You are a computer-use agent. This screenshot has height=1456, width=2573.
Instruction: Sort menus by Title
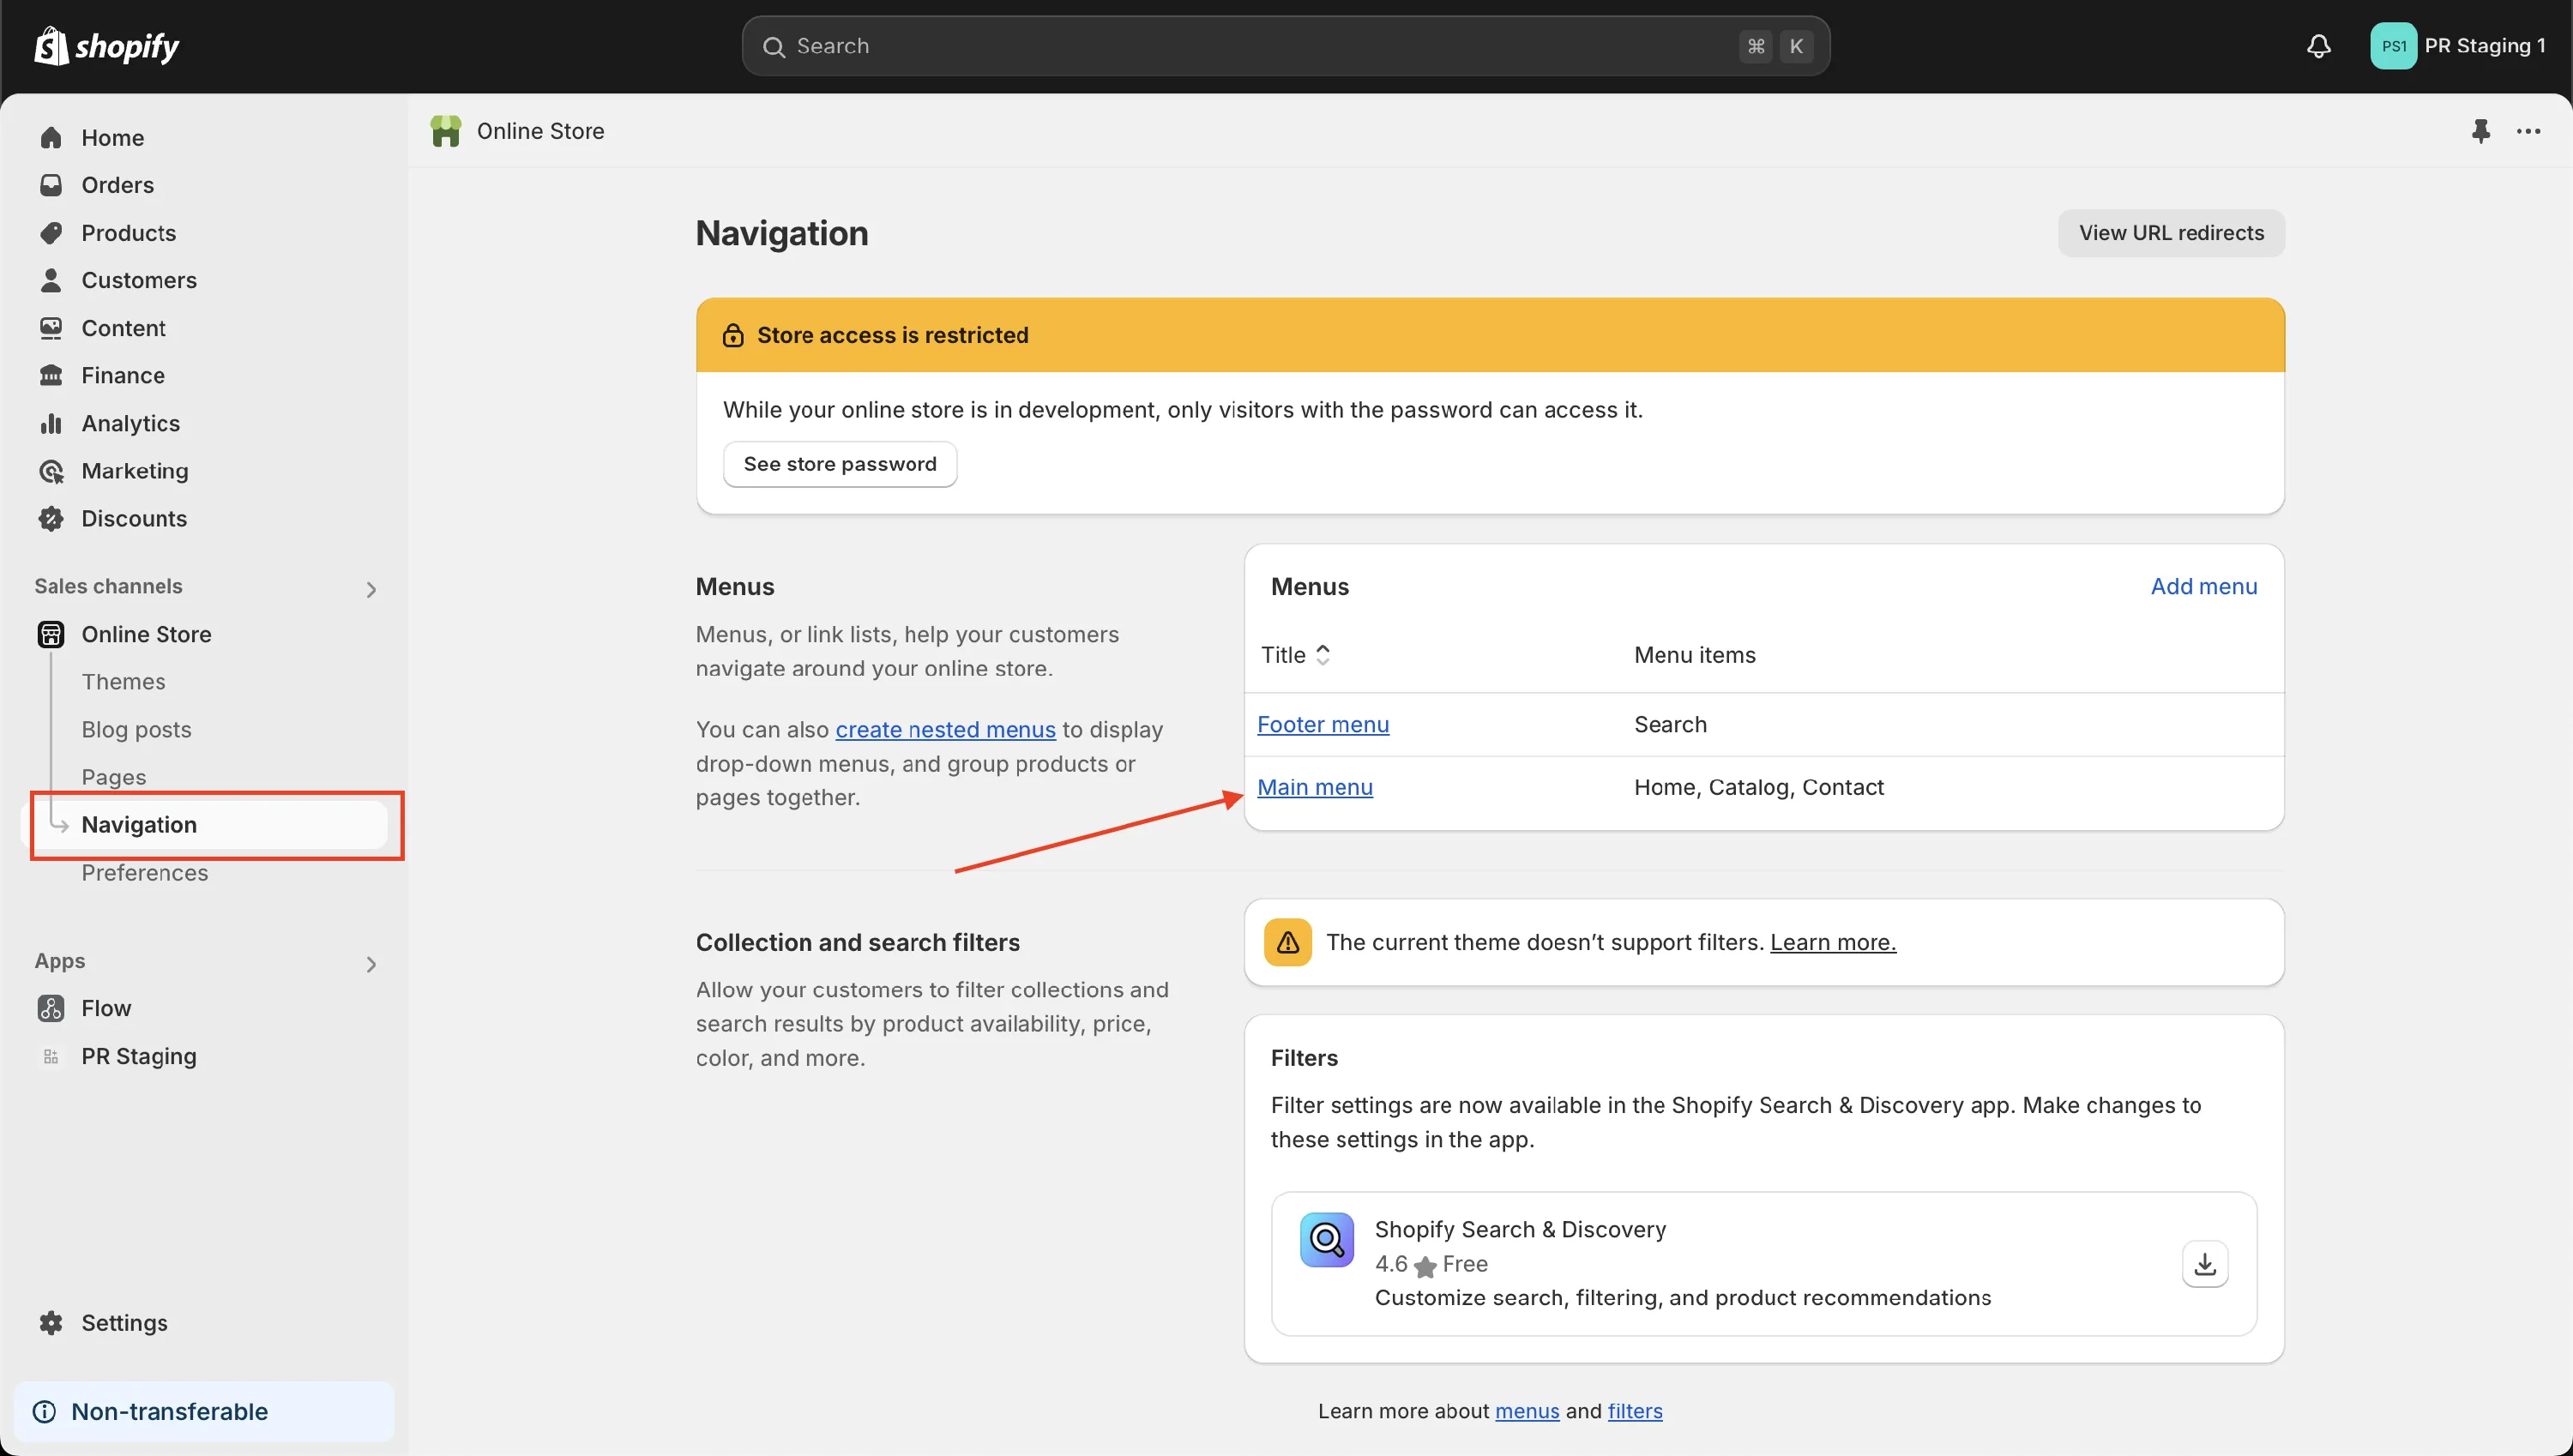point(1296,655)
